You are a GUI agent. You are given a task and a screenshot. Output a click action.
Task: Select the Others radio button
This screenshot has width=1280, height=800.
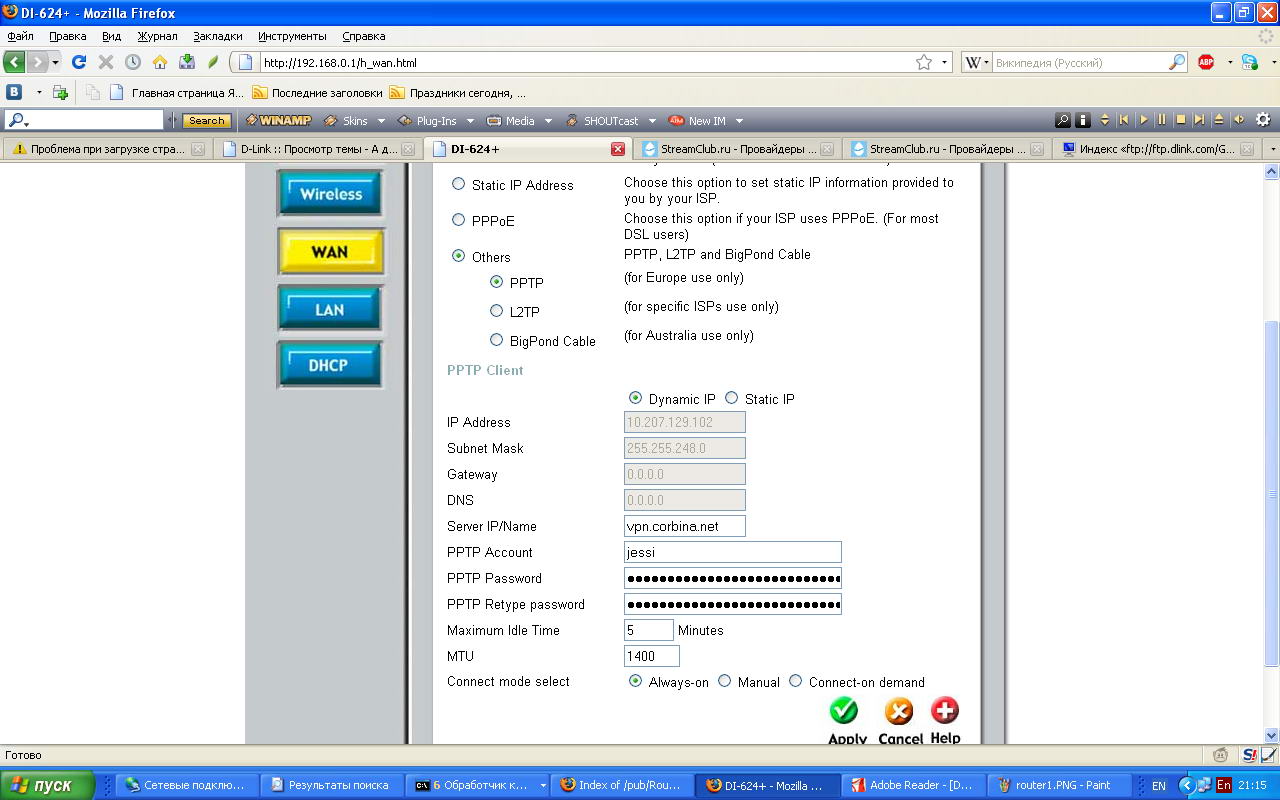(x=459, y=256)
